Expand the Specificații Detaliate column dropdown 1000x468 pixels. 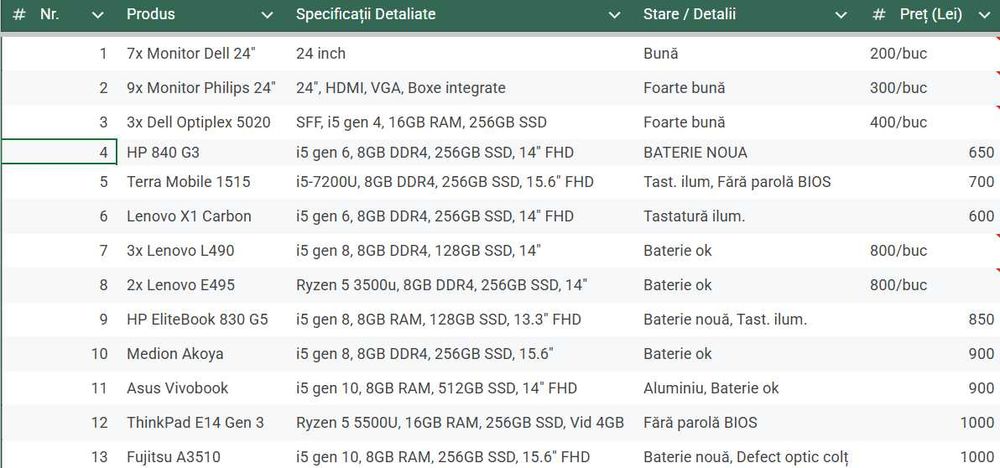pos(615,15)
